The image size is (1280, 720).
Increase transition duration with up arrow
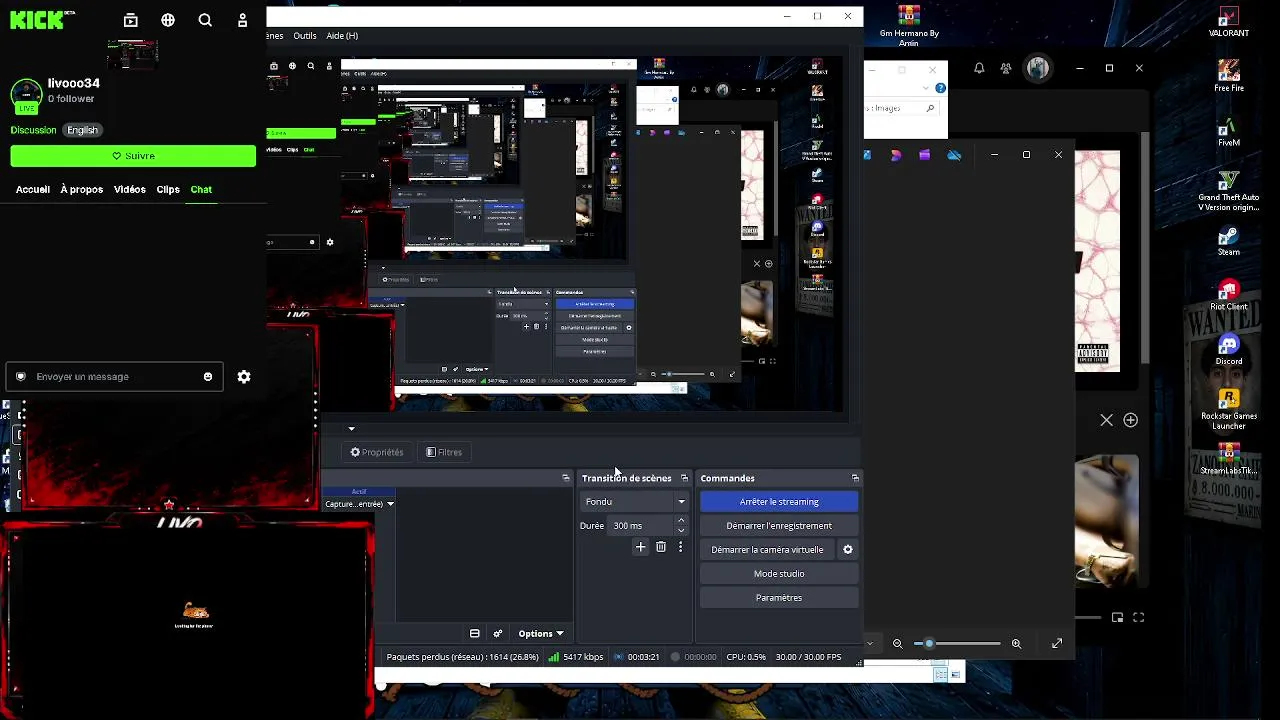(x=681, y=521)
